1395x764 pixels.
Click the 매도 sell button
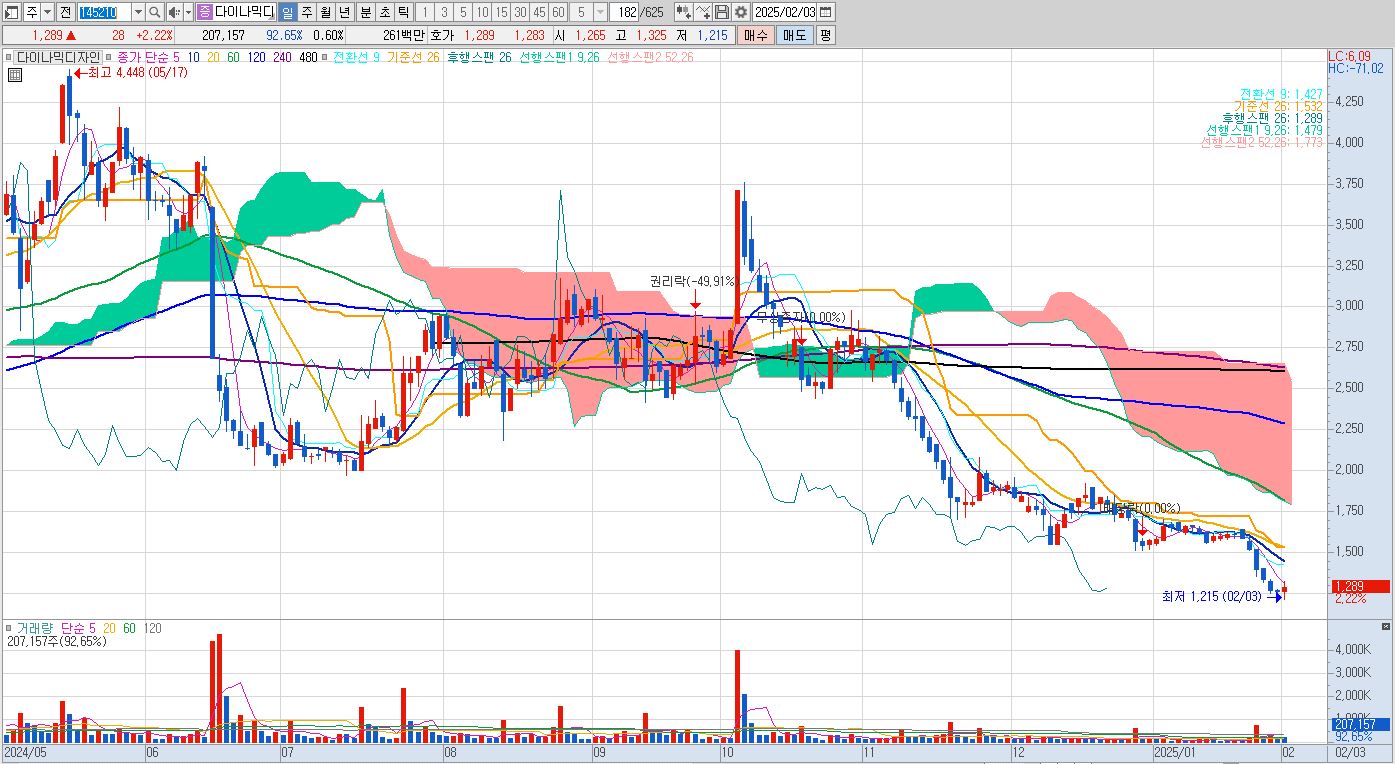click(794, 35)
